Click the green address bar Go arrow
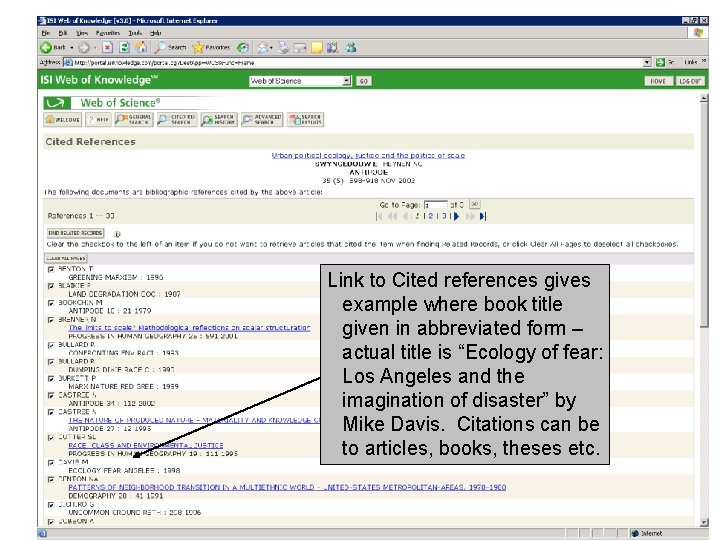 click(660, 62)
